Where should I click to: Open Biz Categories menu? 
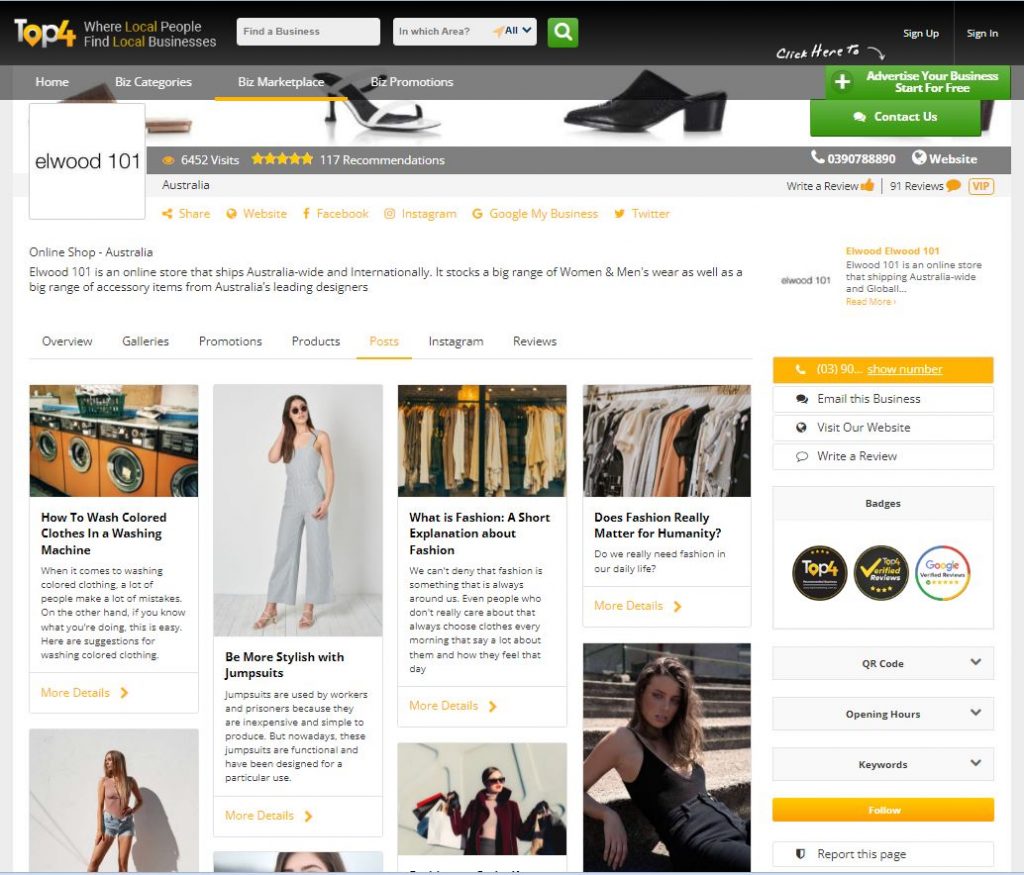153,82
